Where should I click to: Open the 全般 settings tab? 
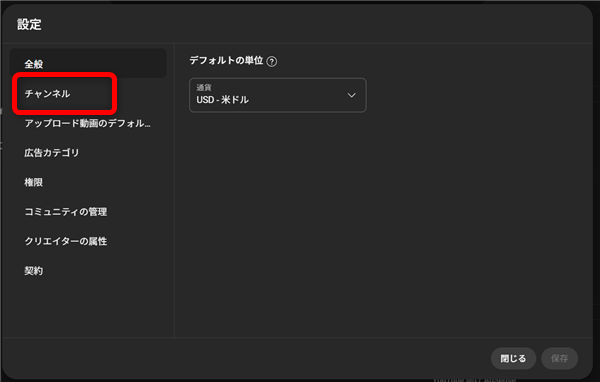pyautogui.click(x=88, y=64)
